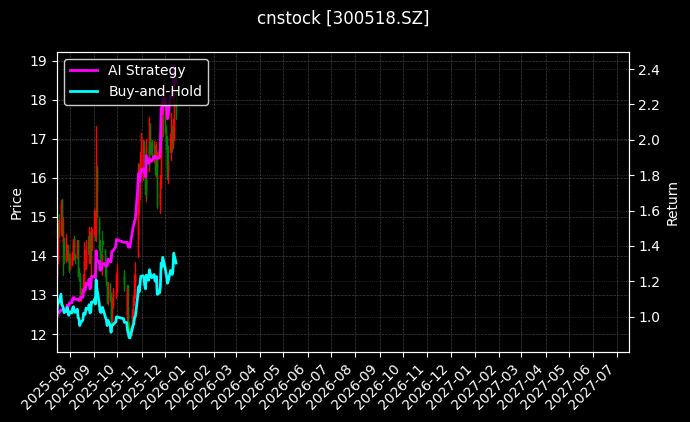Select the AI Strategy legend label

click(x=147, y=70)
